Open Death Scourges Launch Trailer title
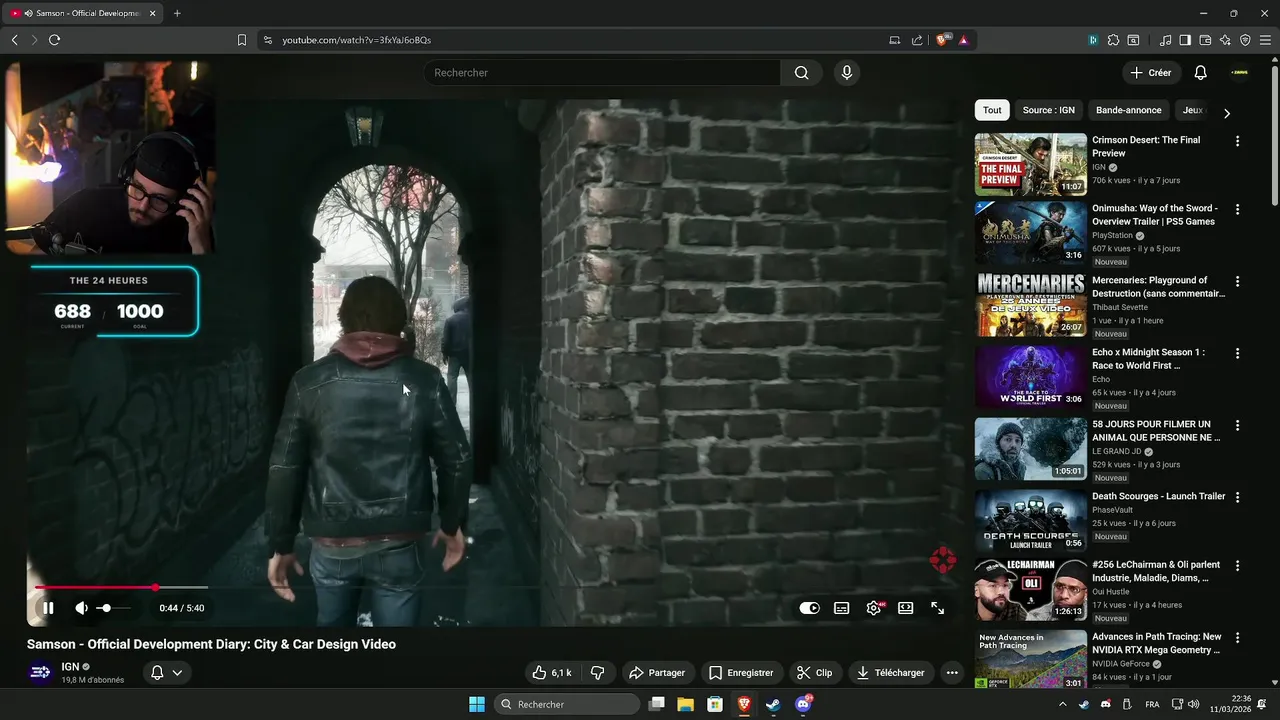Viewport: 1280px width, 720px height. click(x=1158, y=496)
